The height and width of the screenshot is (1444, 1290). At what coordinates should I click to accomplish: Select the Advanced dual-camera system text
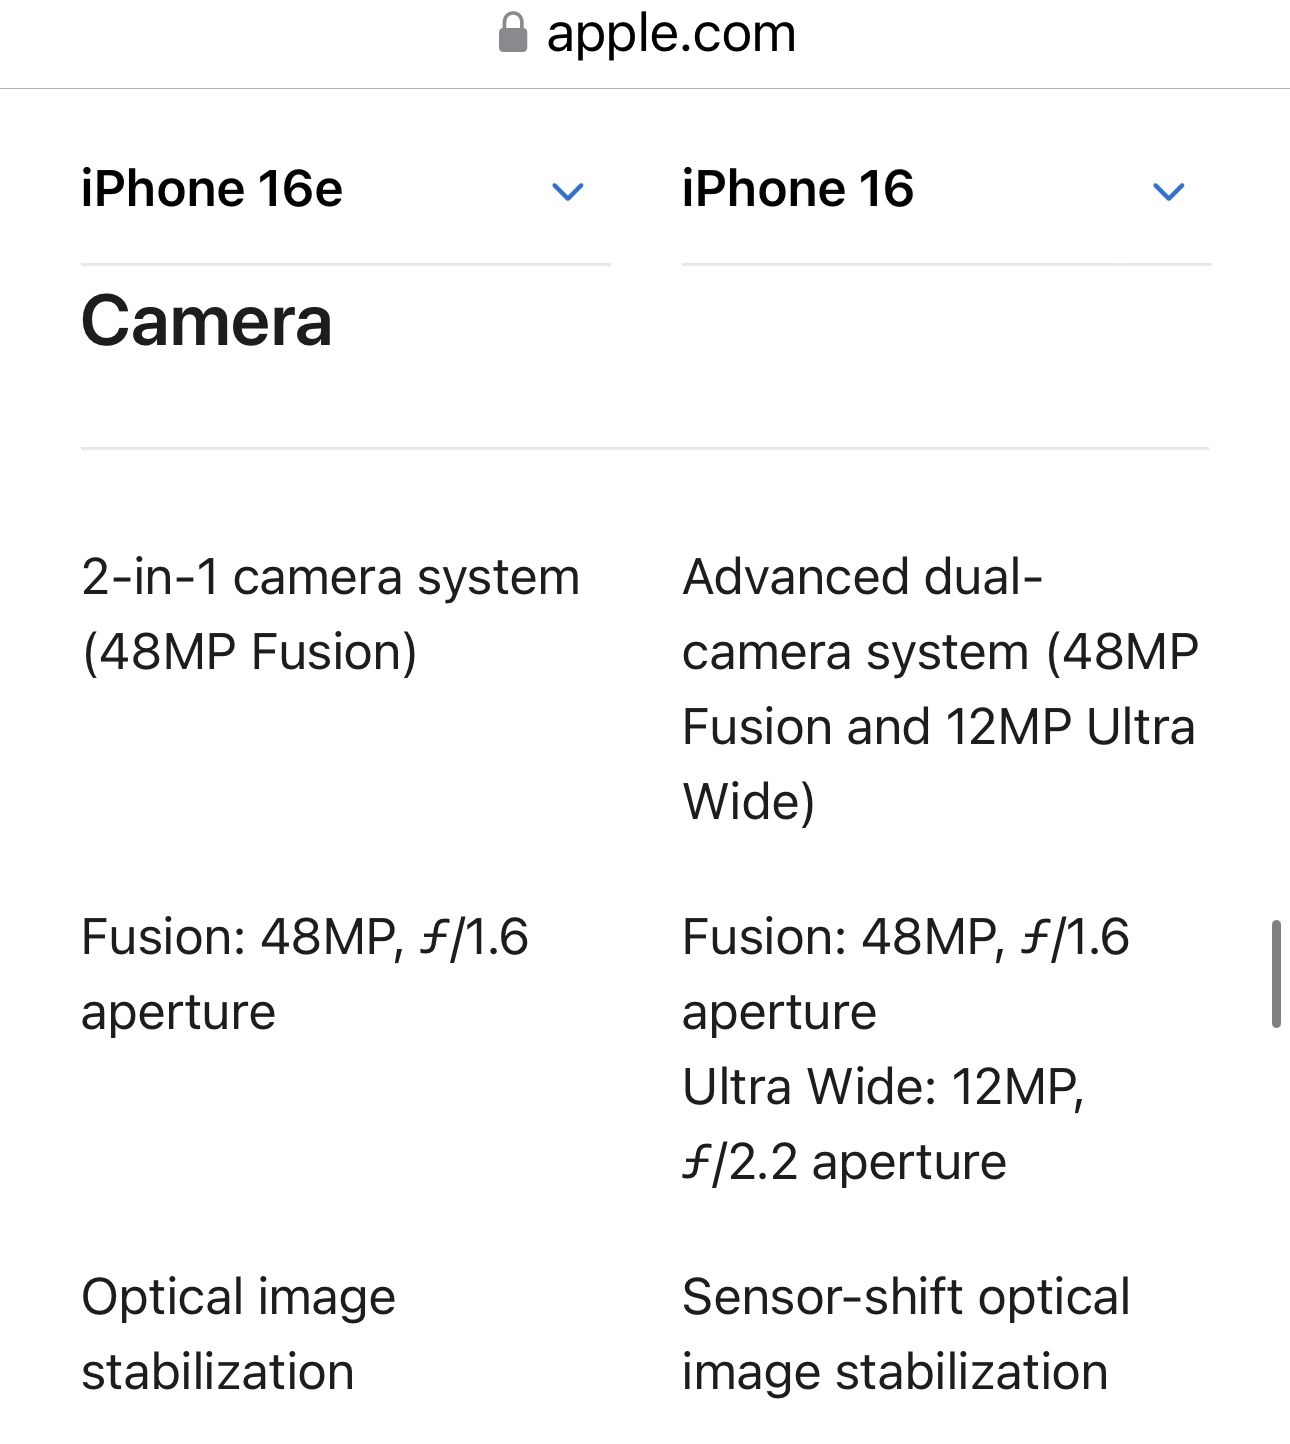tap(940, 689)
